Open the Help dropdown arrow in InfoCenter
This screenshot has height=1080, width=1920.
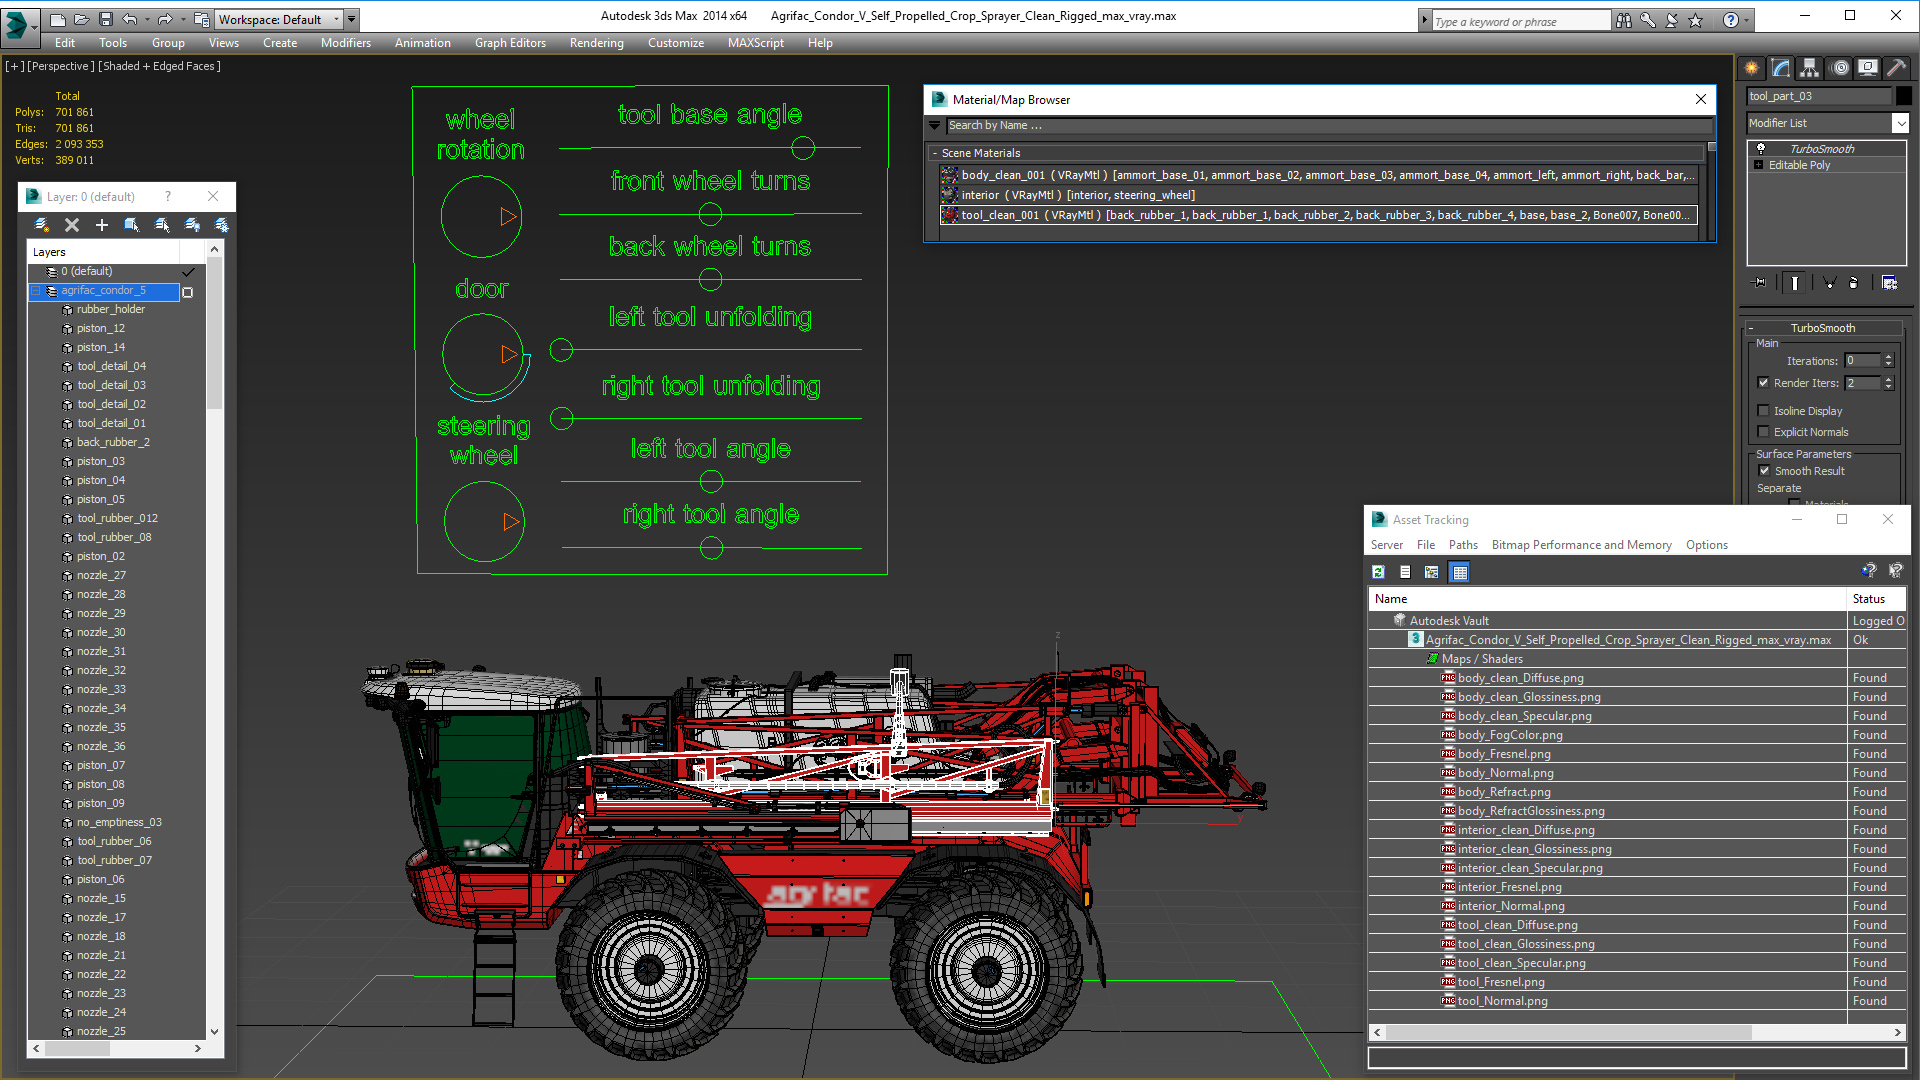point(1746,20)
